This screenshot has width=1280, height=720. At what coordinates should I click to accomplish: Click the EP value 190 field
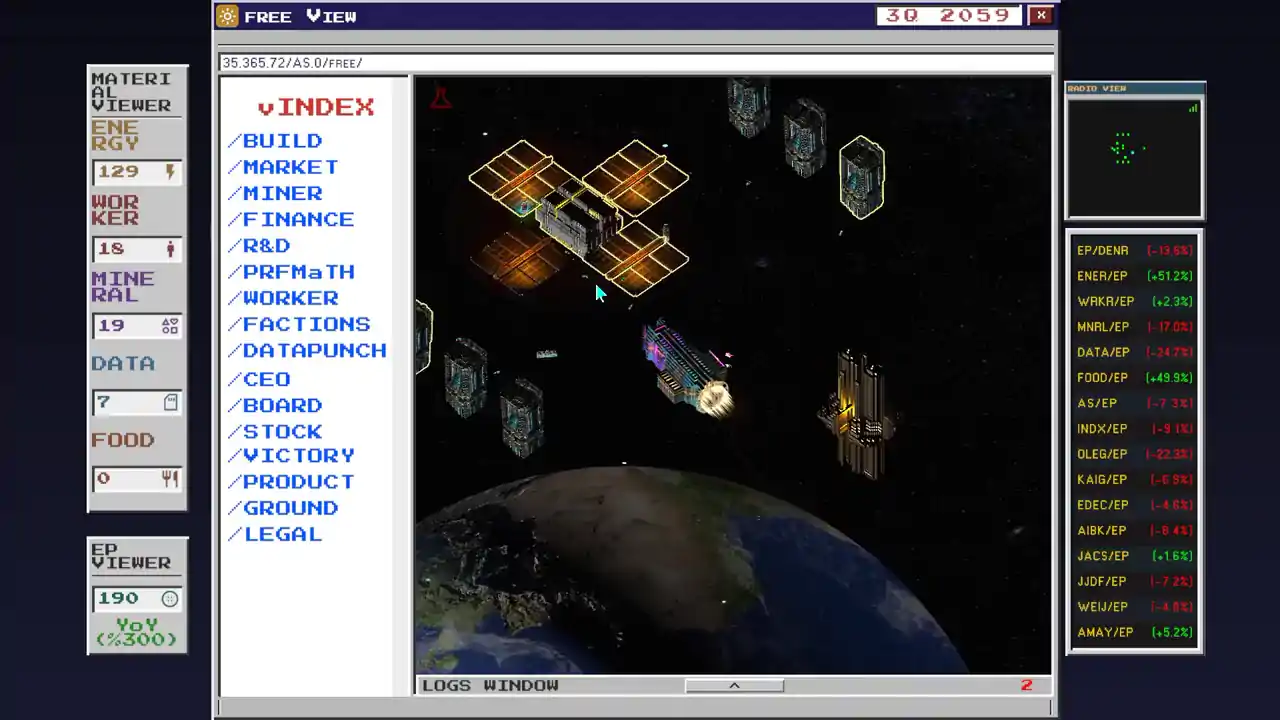point(137,599)
